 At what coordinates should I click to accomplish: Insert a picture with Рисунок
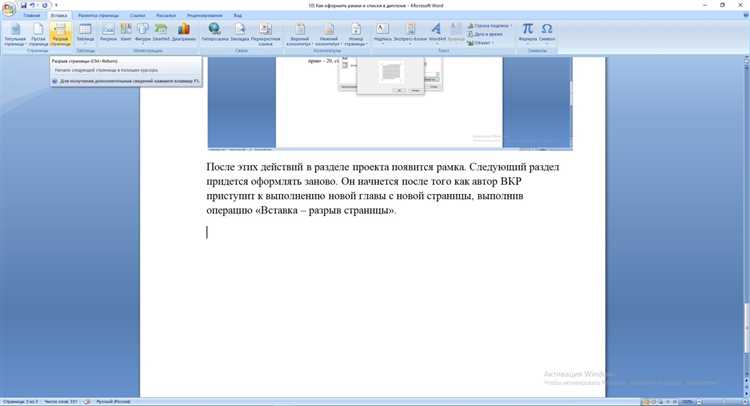click(109, 33)
